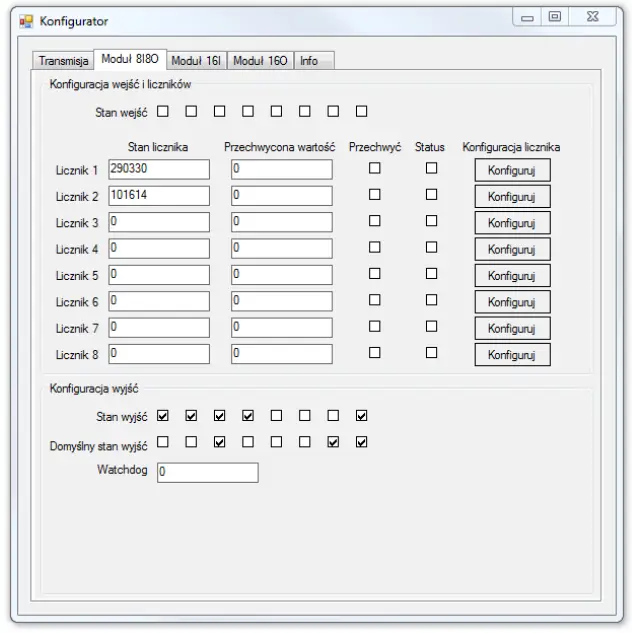The height and width of the screenshot is (633, 632).
Task: Uncheck the third Stan wyjść checkbox
Action: [220, 415]
